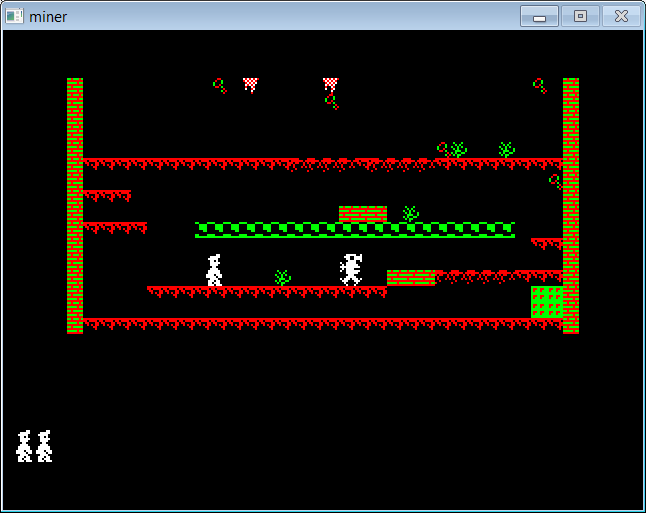Image resolution: width=646 pixels, height=513 pixels.
Task: Click the key hanging below the second stalactite
Action: [332, 101]
